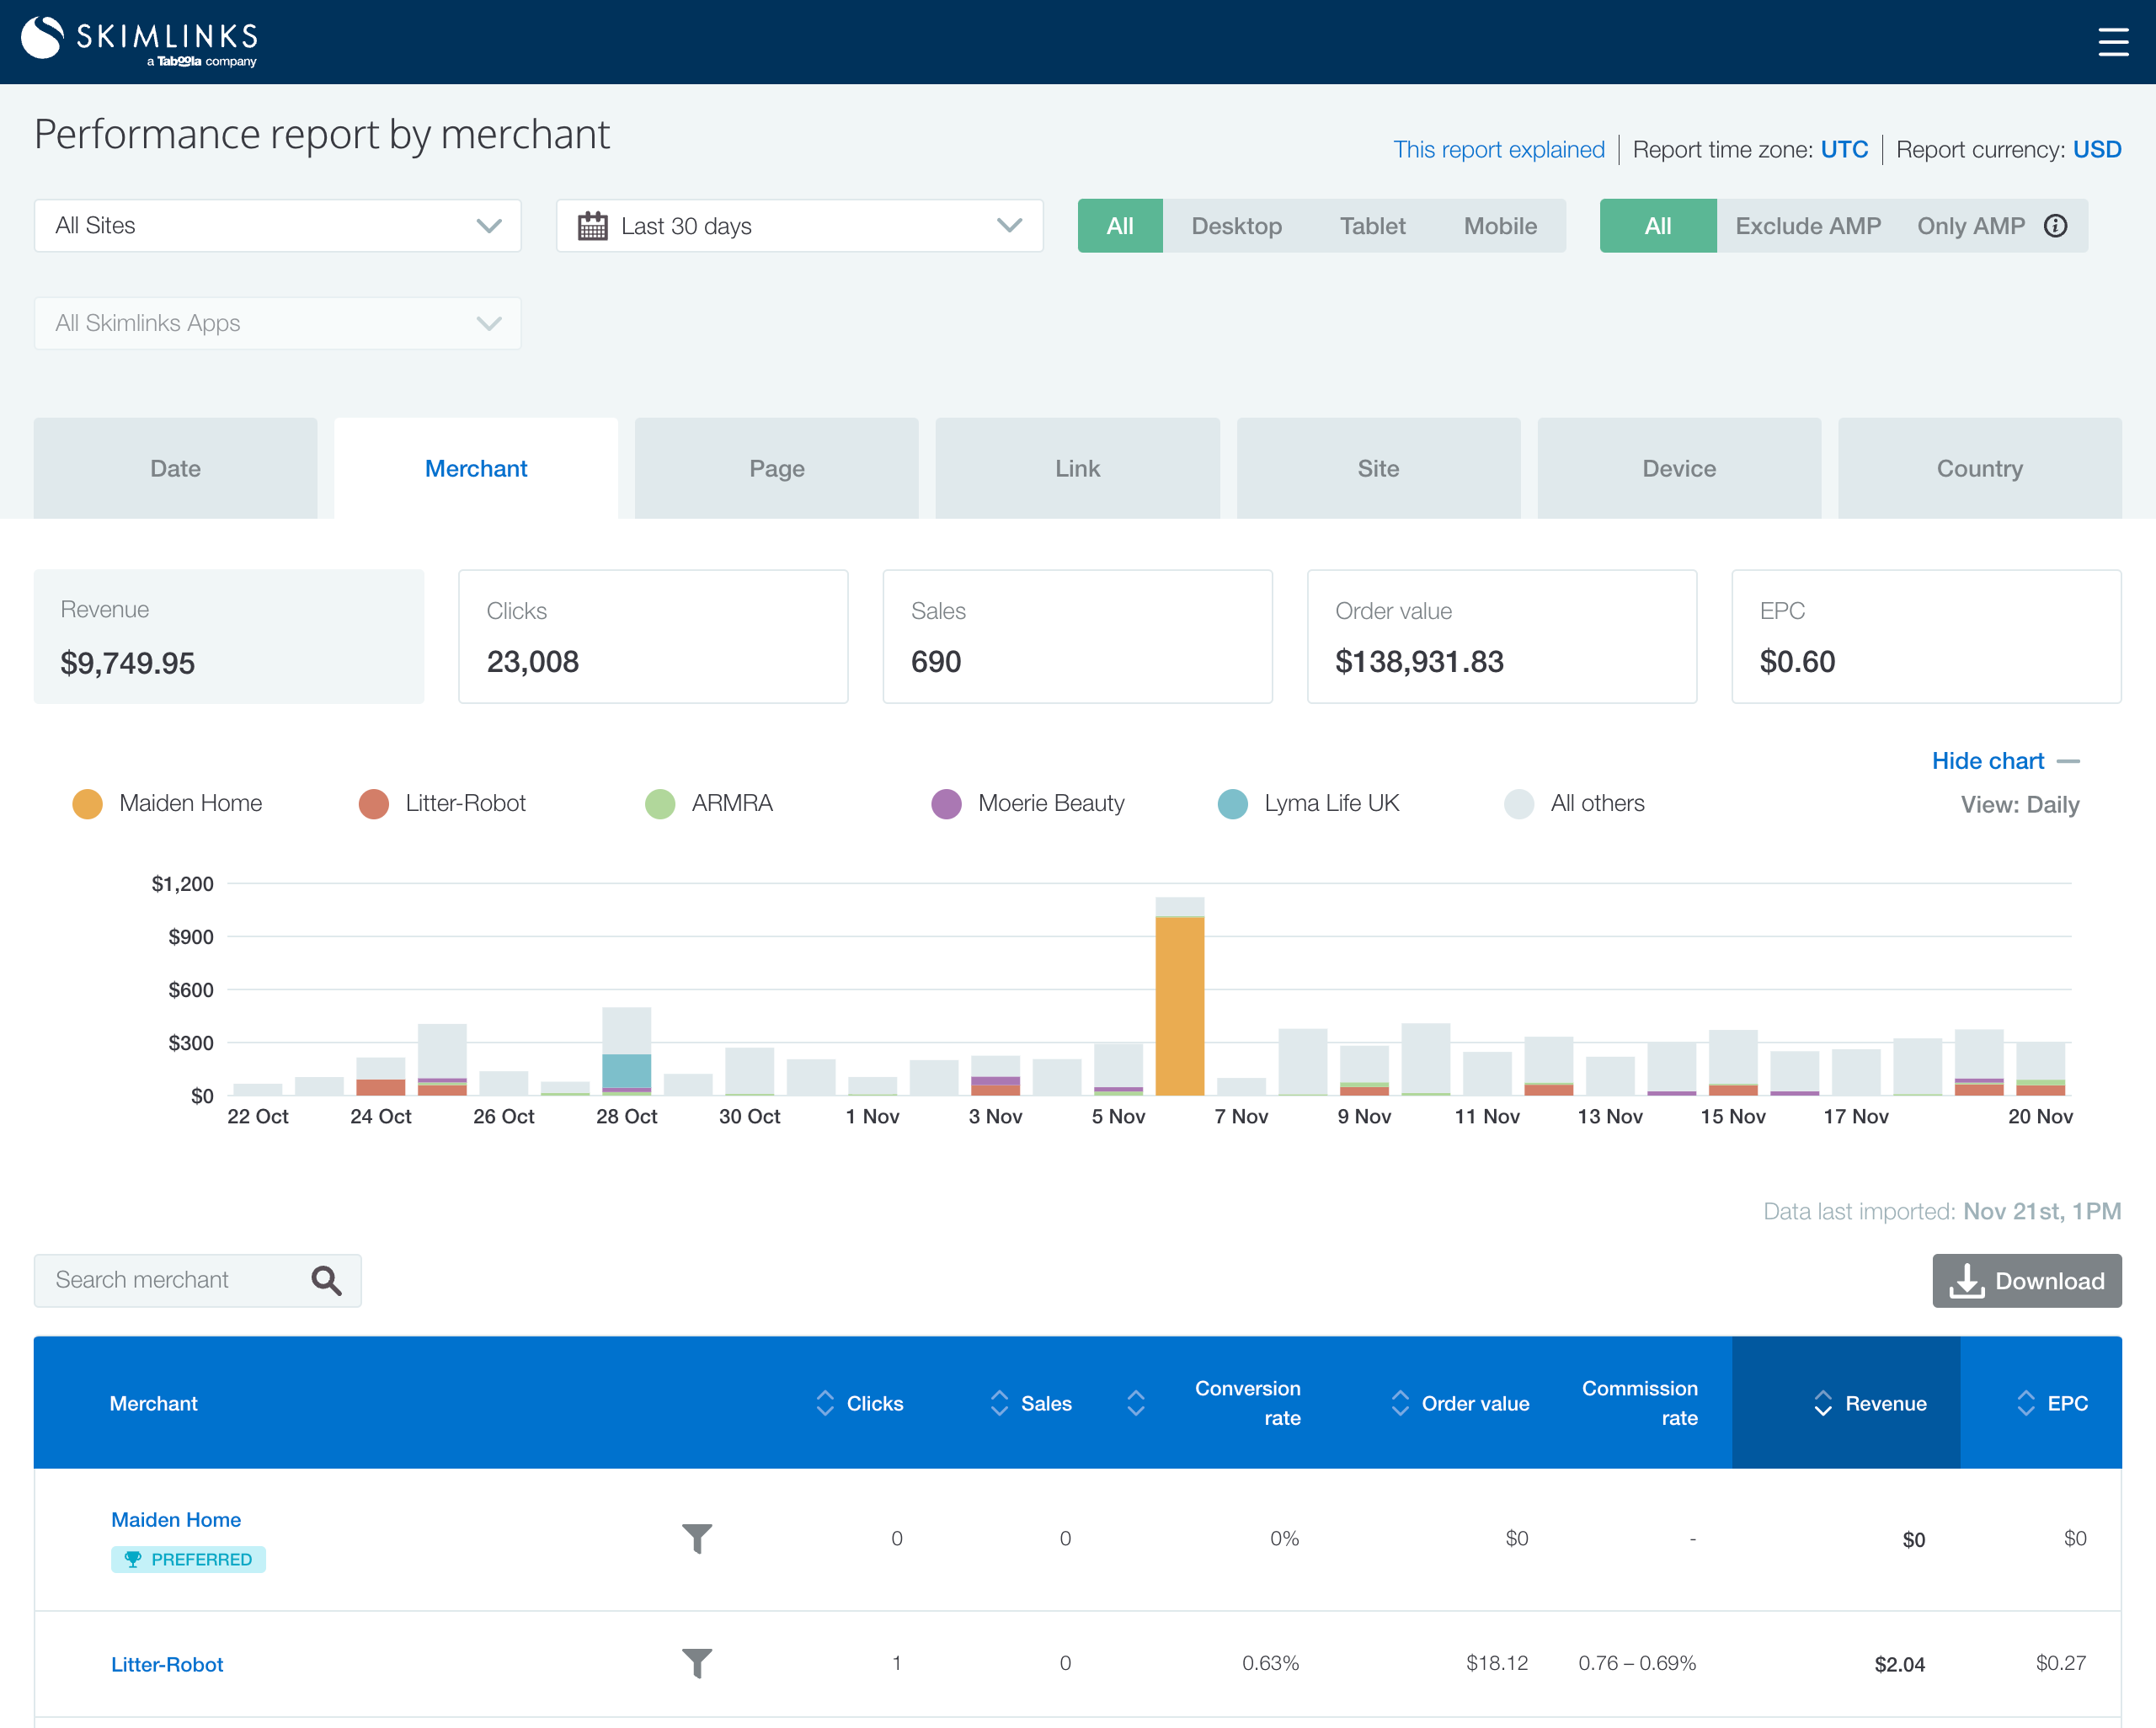The height and width of the screenshot is (1728, 2156).
Task: Click the $18.12 order value cell
Action: 1497,1663
